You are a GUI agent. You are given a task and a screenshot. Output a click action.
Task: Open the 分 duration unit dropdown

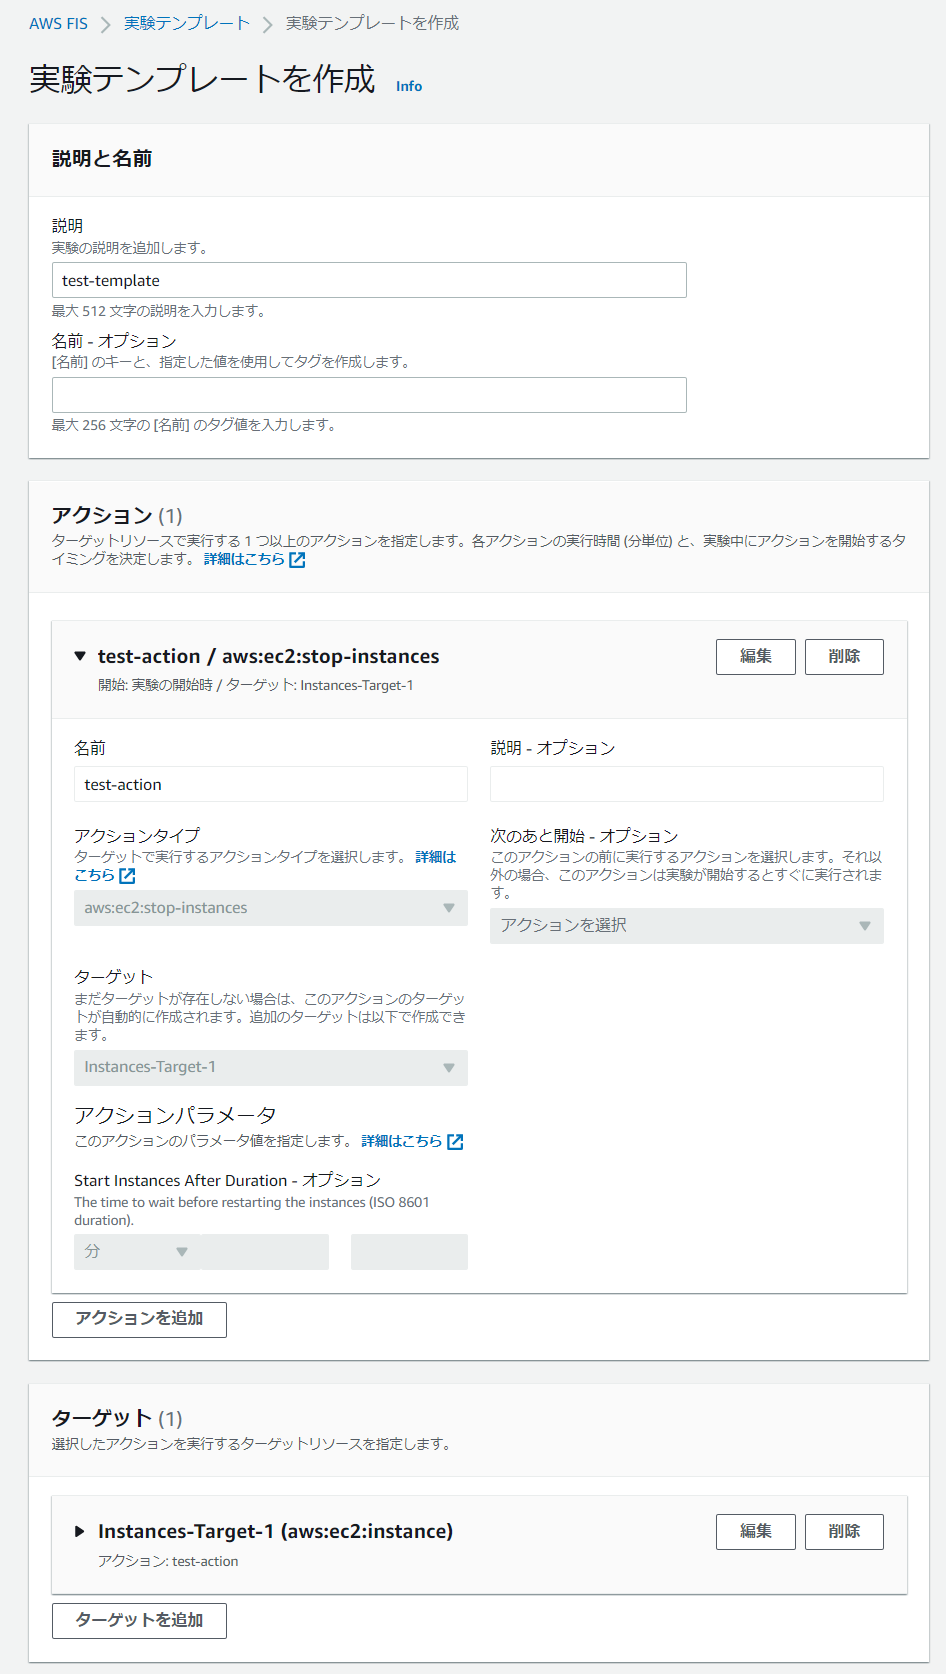click(137, 1252)
